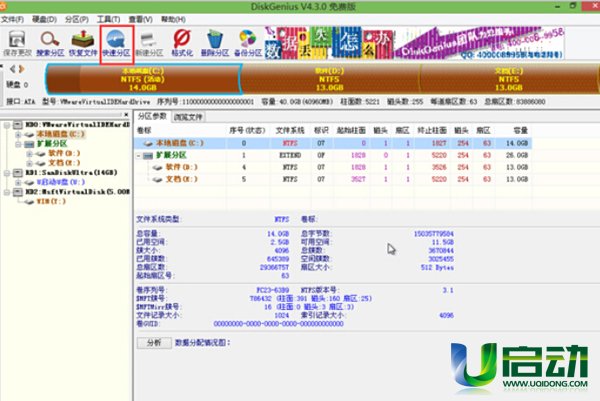Click the 分析 (Analyze) button
The image size is (600, 401).
tap(154, 343)
